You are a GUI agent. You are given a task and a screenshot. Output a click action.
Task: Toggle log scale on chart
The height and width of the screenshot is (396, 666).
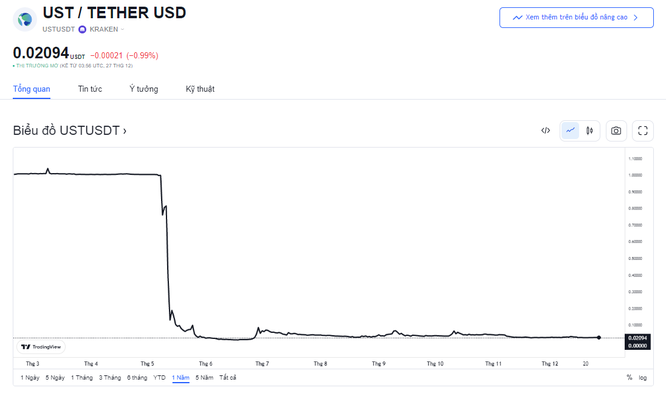tap(643, 377)
